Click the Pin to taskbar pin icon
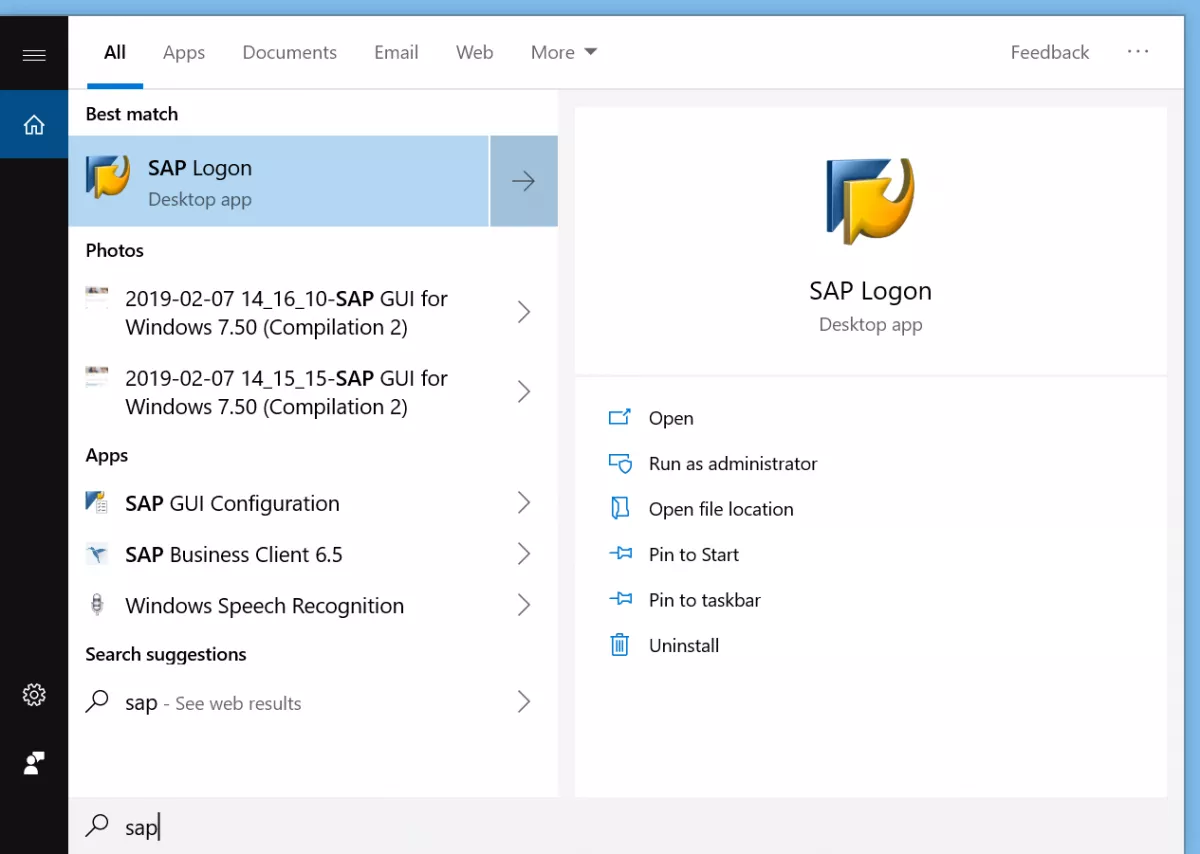This screenshot has width=1200, height=854. pos(620,599)
